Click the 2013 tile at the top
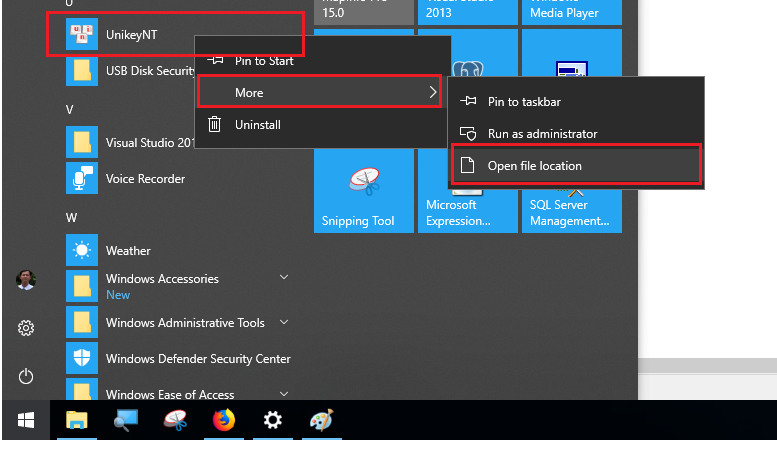The width and height of the screenshot is (777, 450). coord(468,12)
